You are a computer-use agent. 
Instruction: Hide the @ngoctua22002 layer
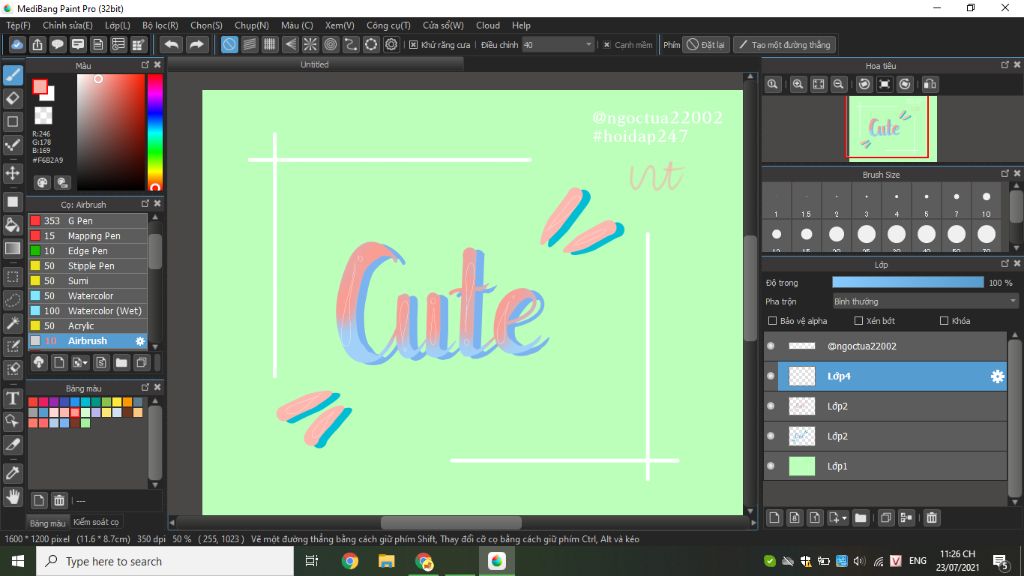pyautogui.click(x=771, y=346)
